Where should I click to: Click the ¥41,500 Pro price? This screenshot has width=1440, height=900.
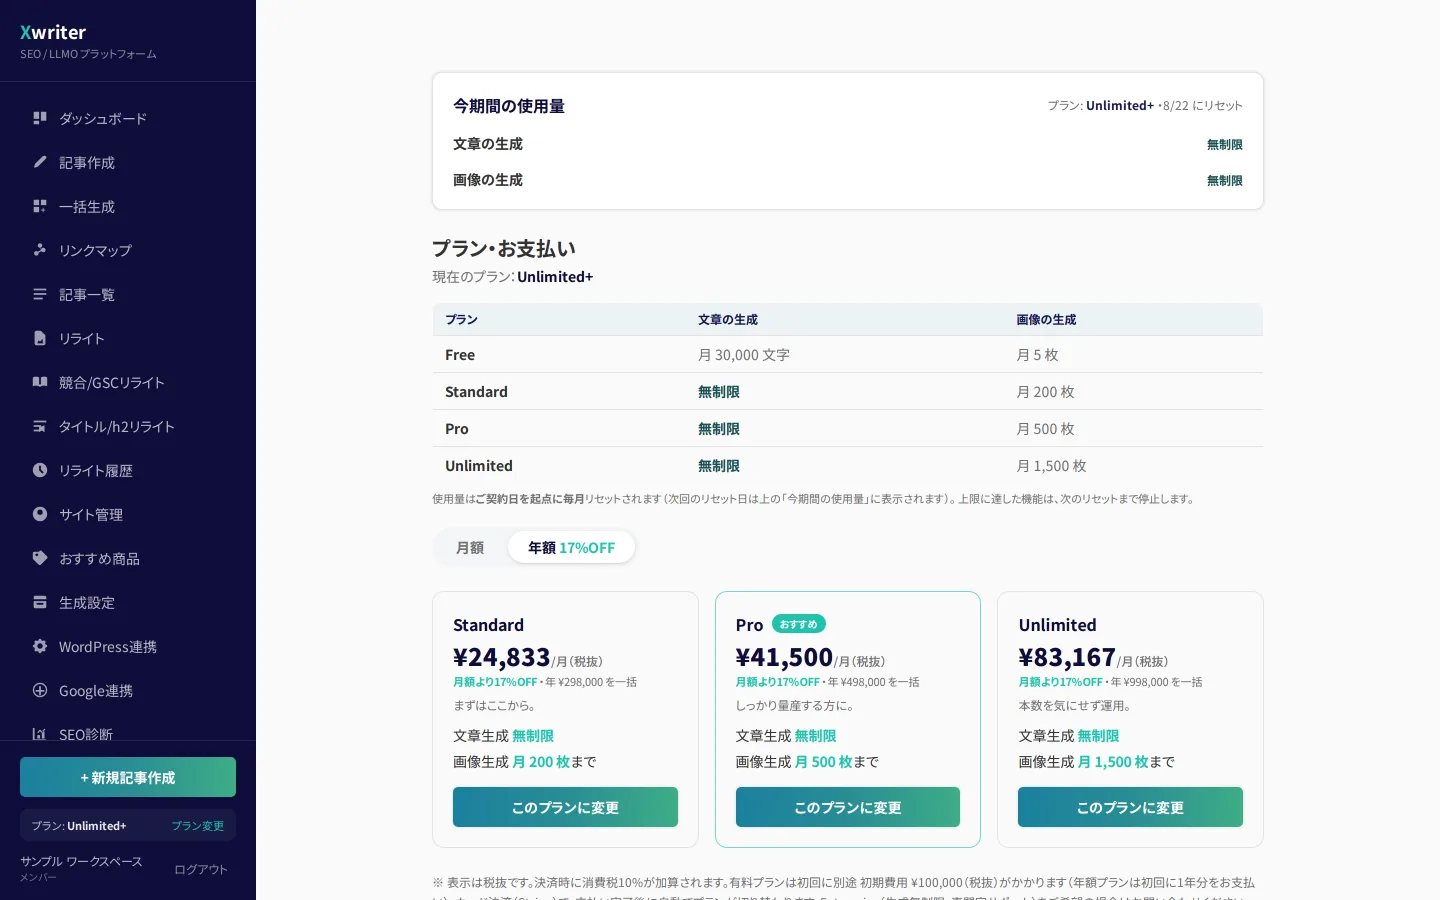784,657
